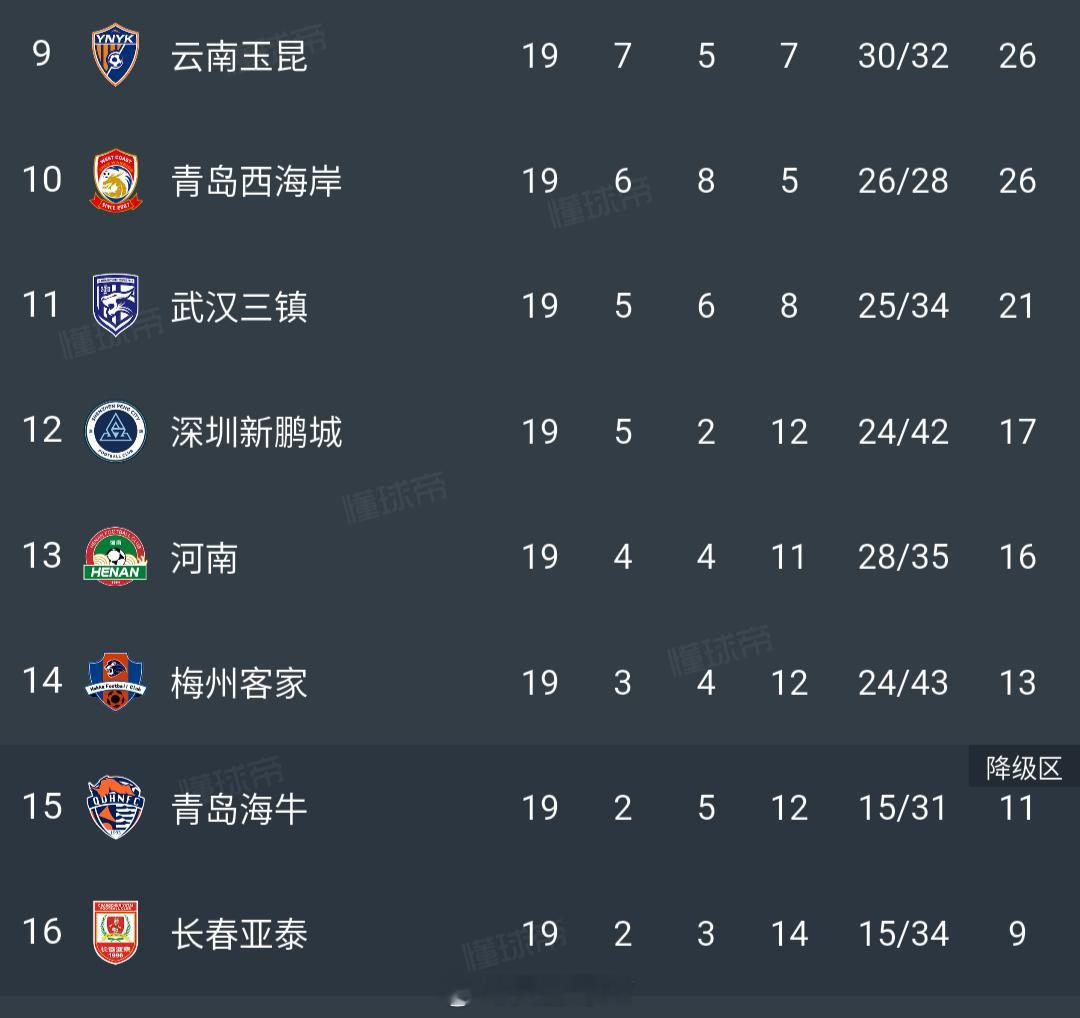The width and height of the screenshot is (1080, 1018).
Task: Open 青岛海牛 team entry
Action: tap(239, 809)
